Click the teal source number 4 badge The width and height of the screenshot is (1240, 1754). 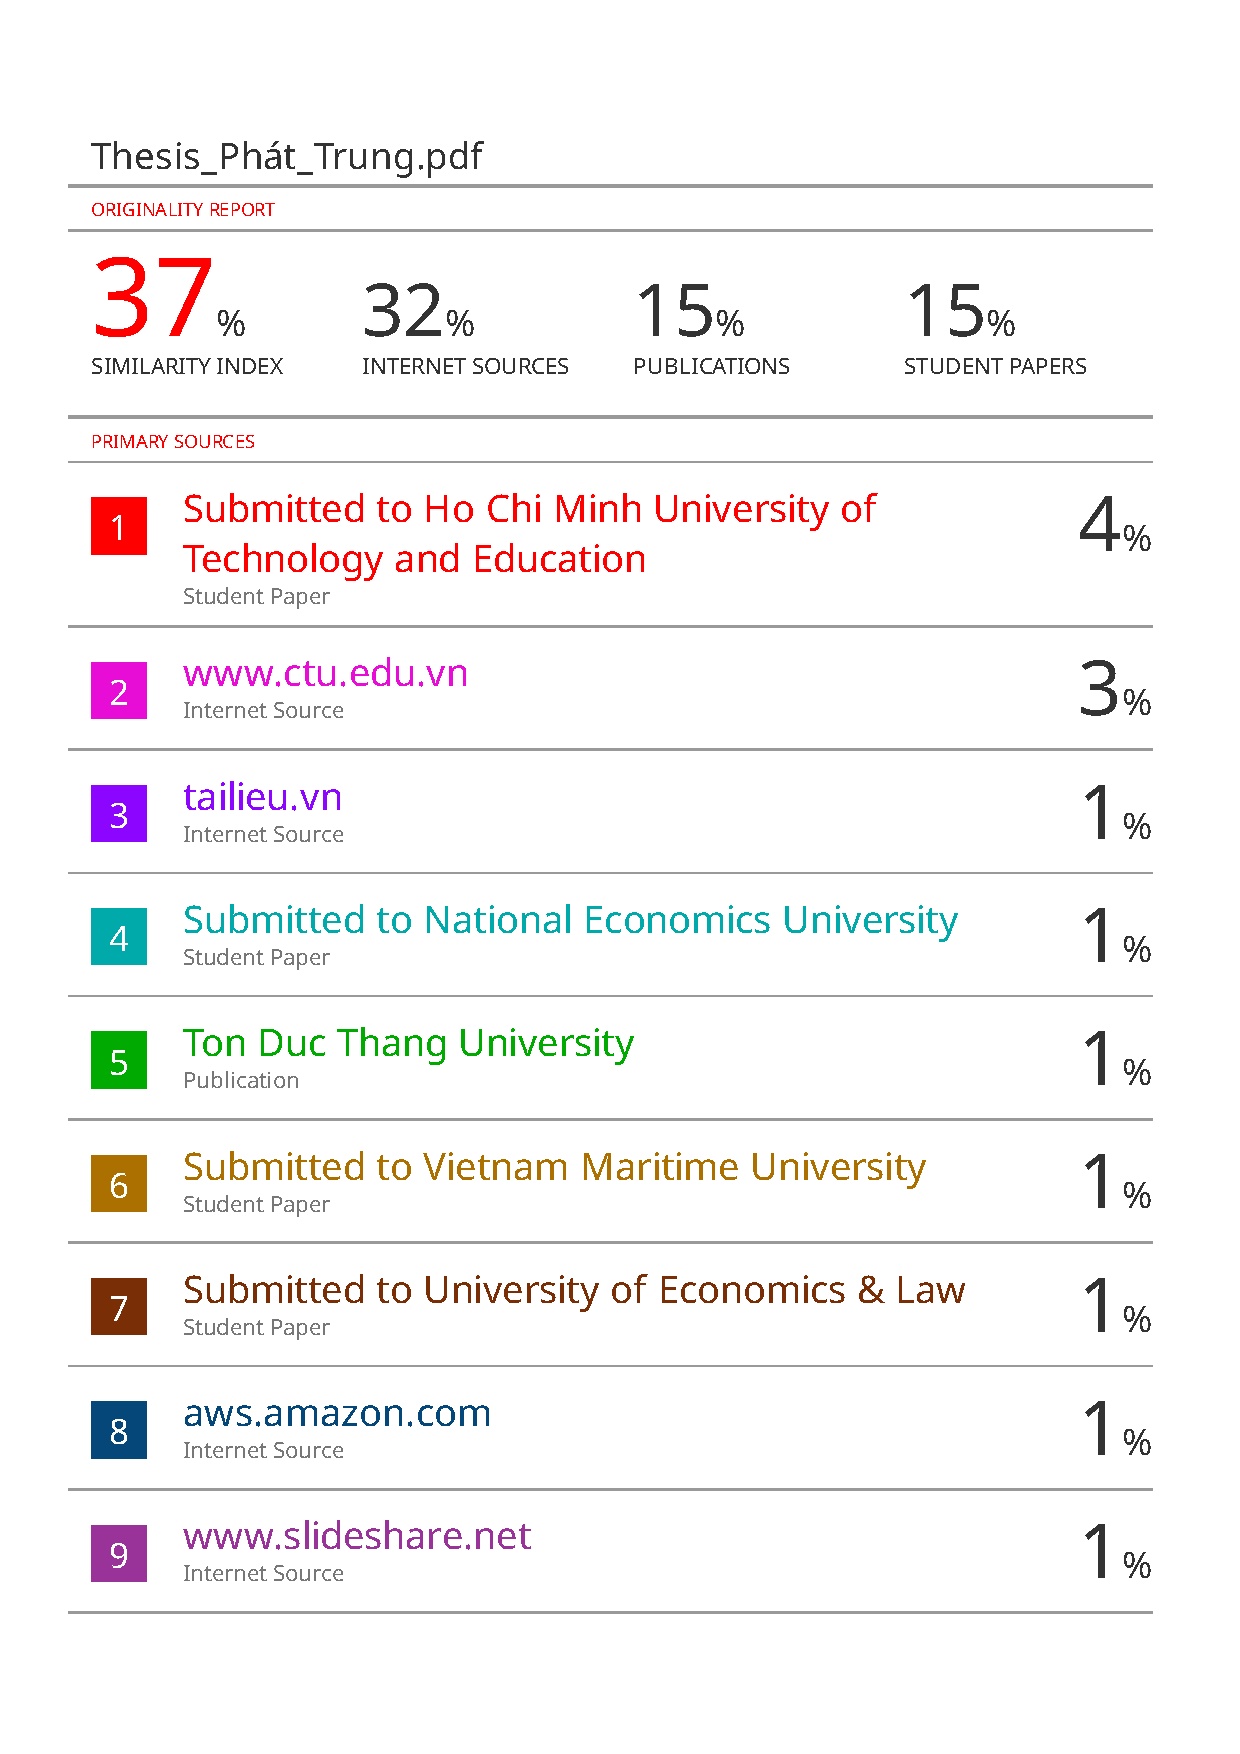[119, 937]
